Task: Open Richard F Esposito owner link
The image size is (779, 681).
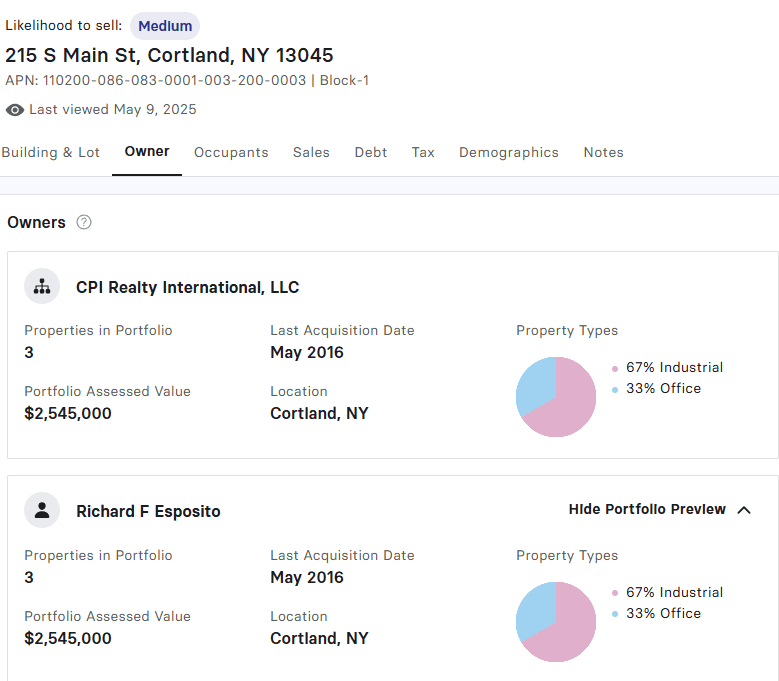Action: (148, 512)
